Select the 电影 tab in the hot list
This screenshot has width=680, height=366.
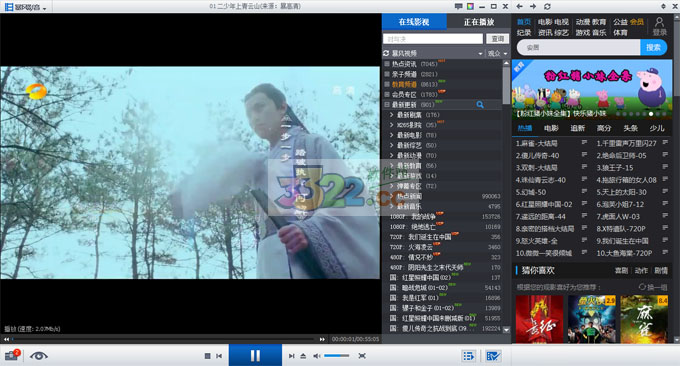(551, 128)
